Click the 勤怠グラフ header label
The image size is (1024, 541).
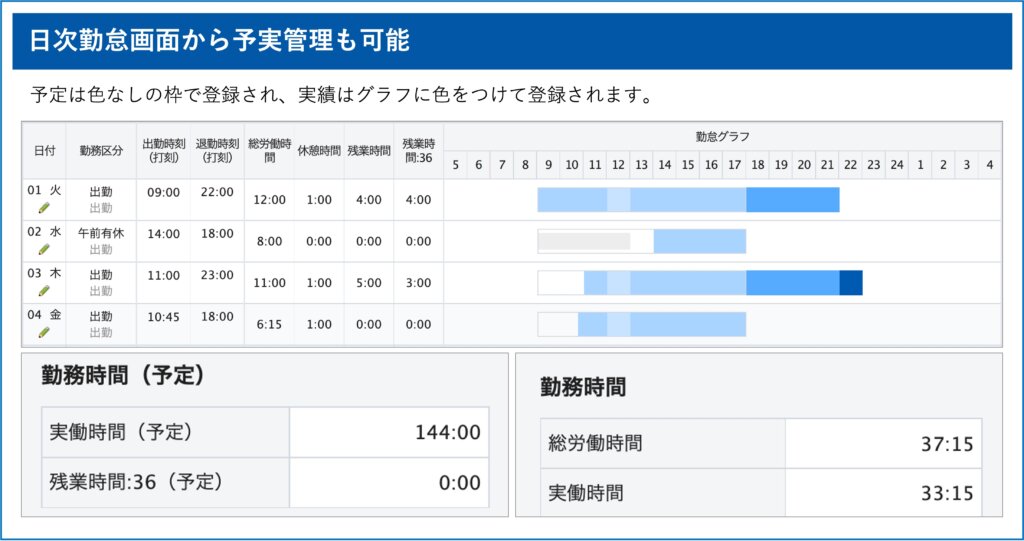tap(722, 136)
